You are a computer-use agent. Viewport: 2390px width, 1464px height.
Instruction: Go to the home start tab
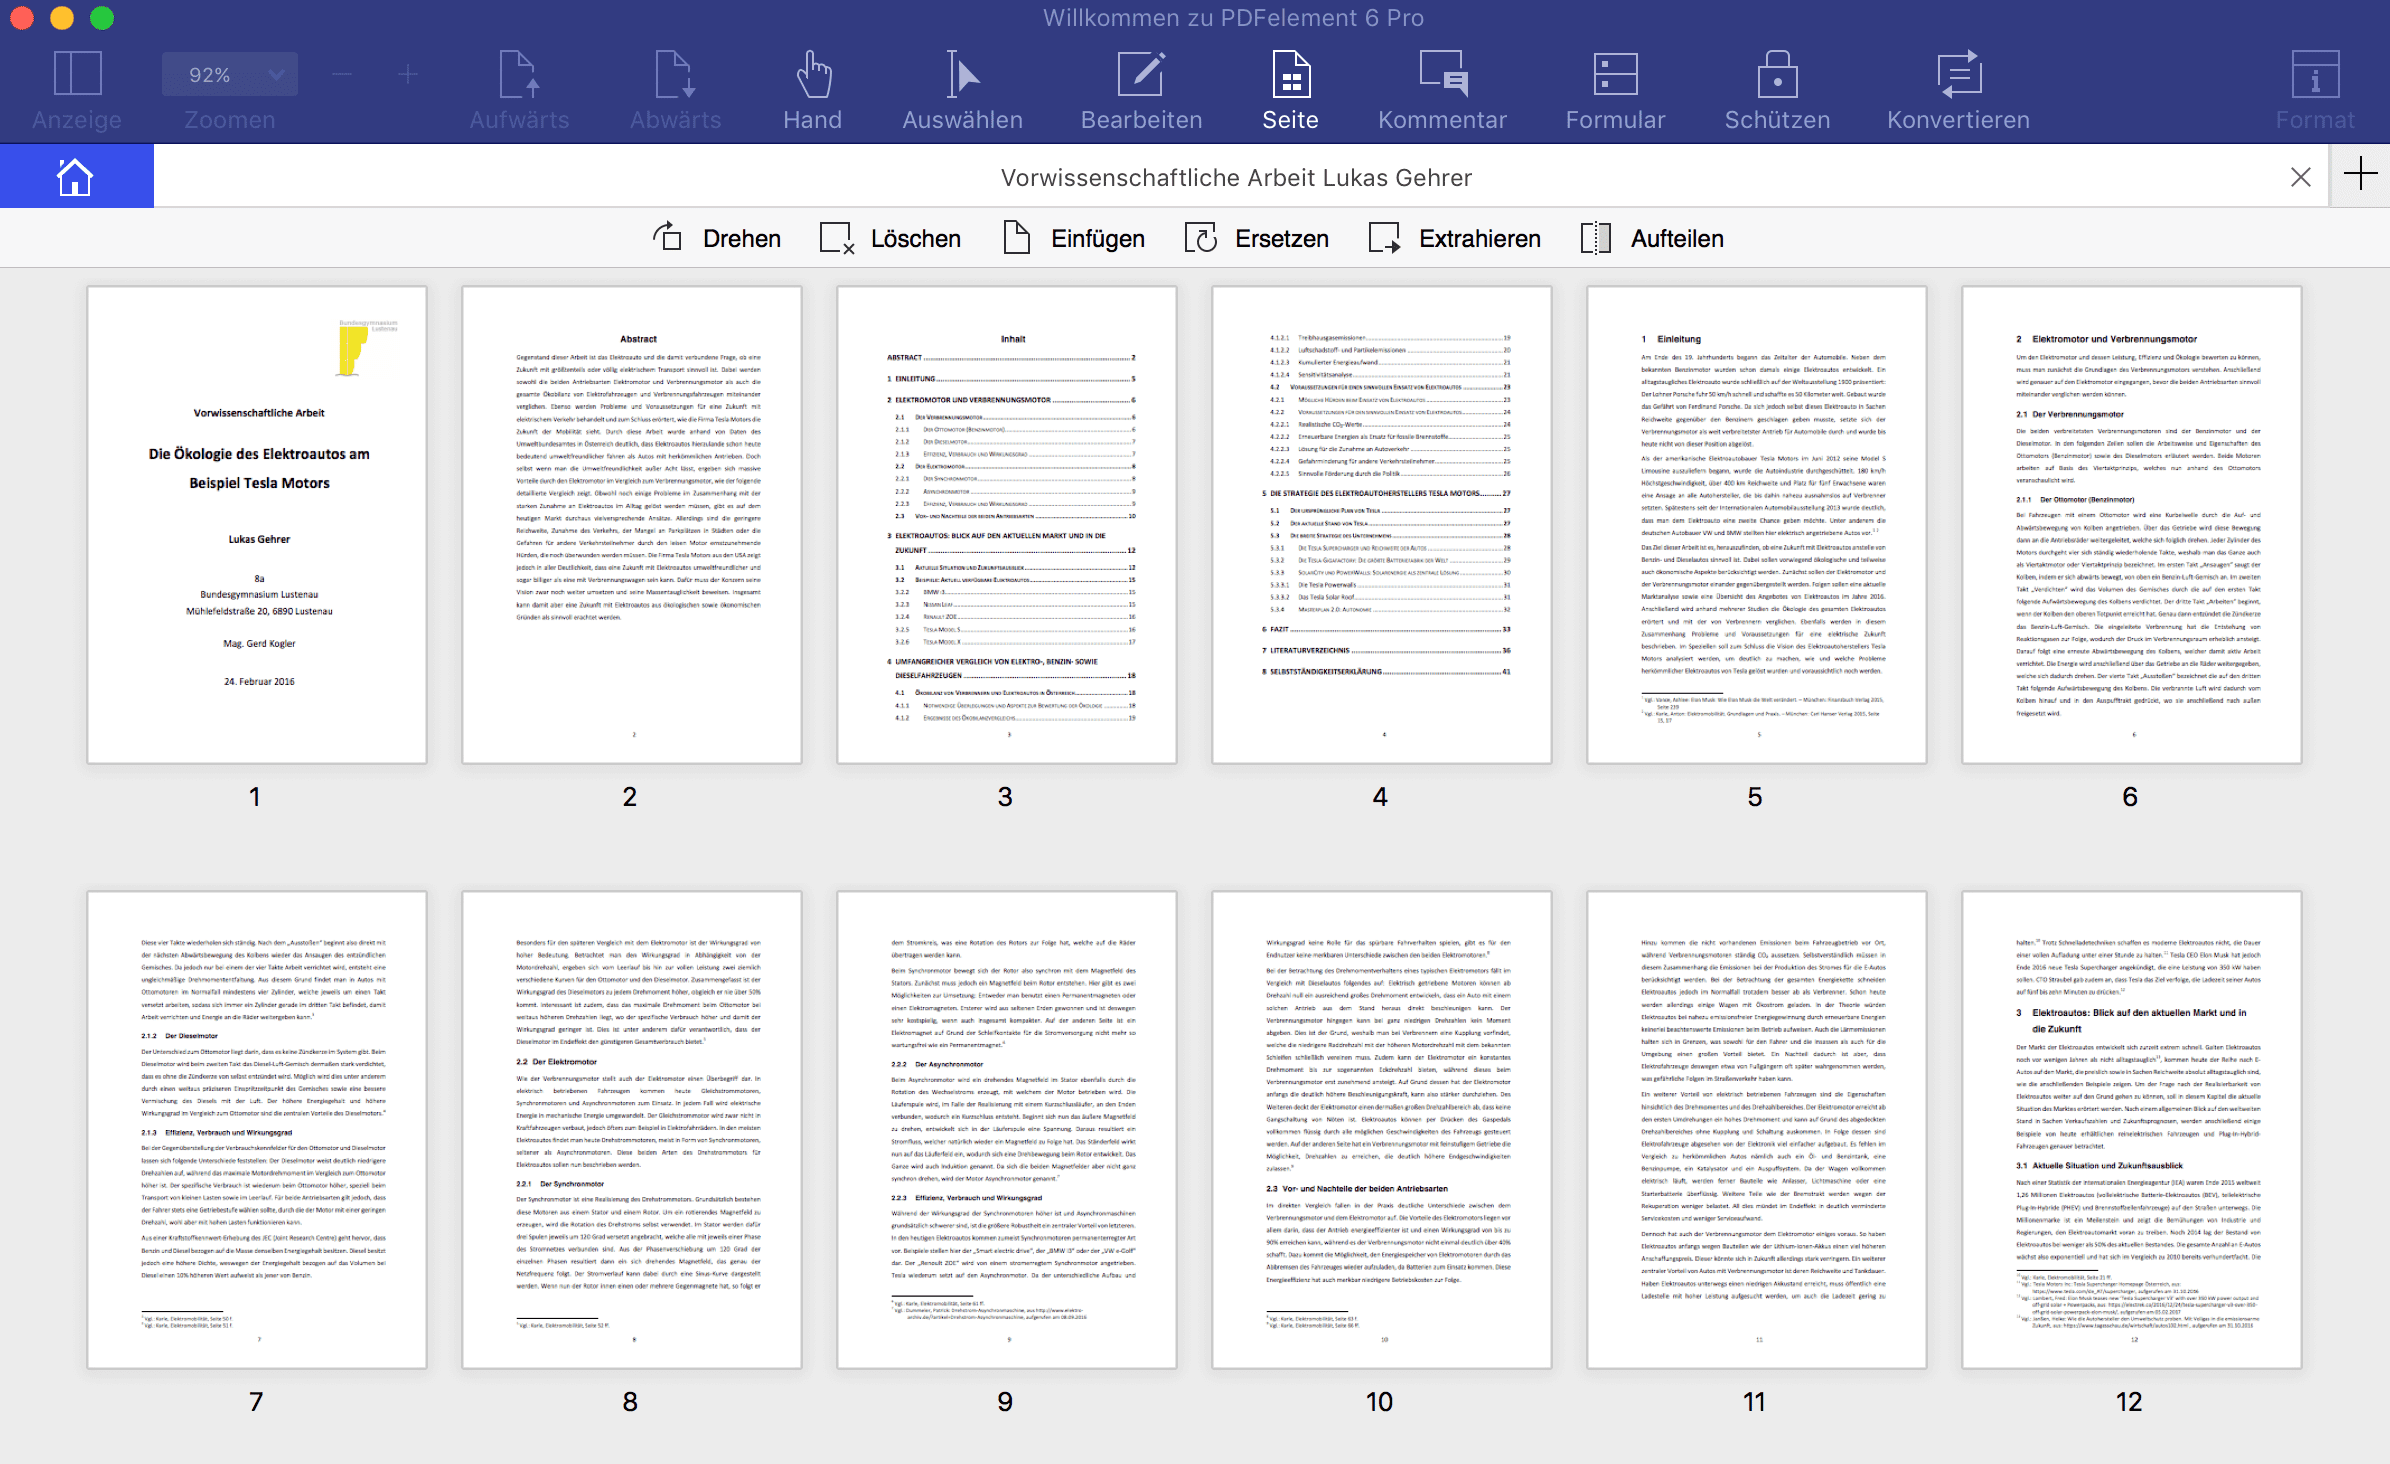pos(76,177)
